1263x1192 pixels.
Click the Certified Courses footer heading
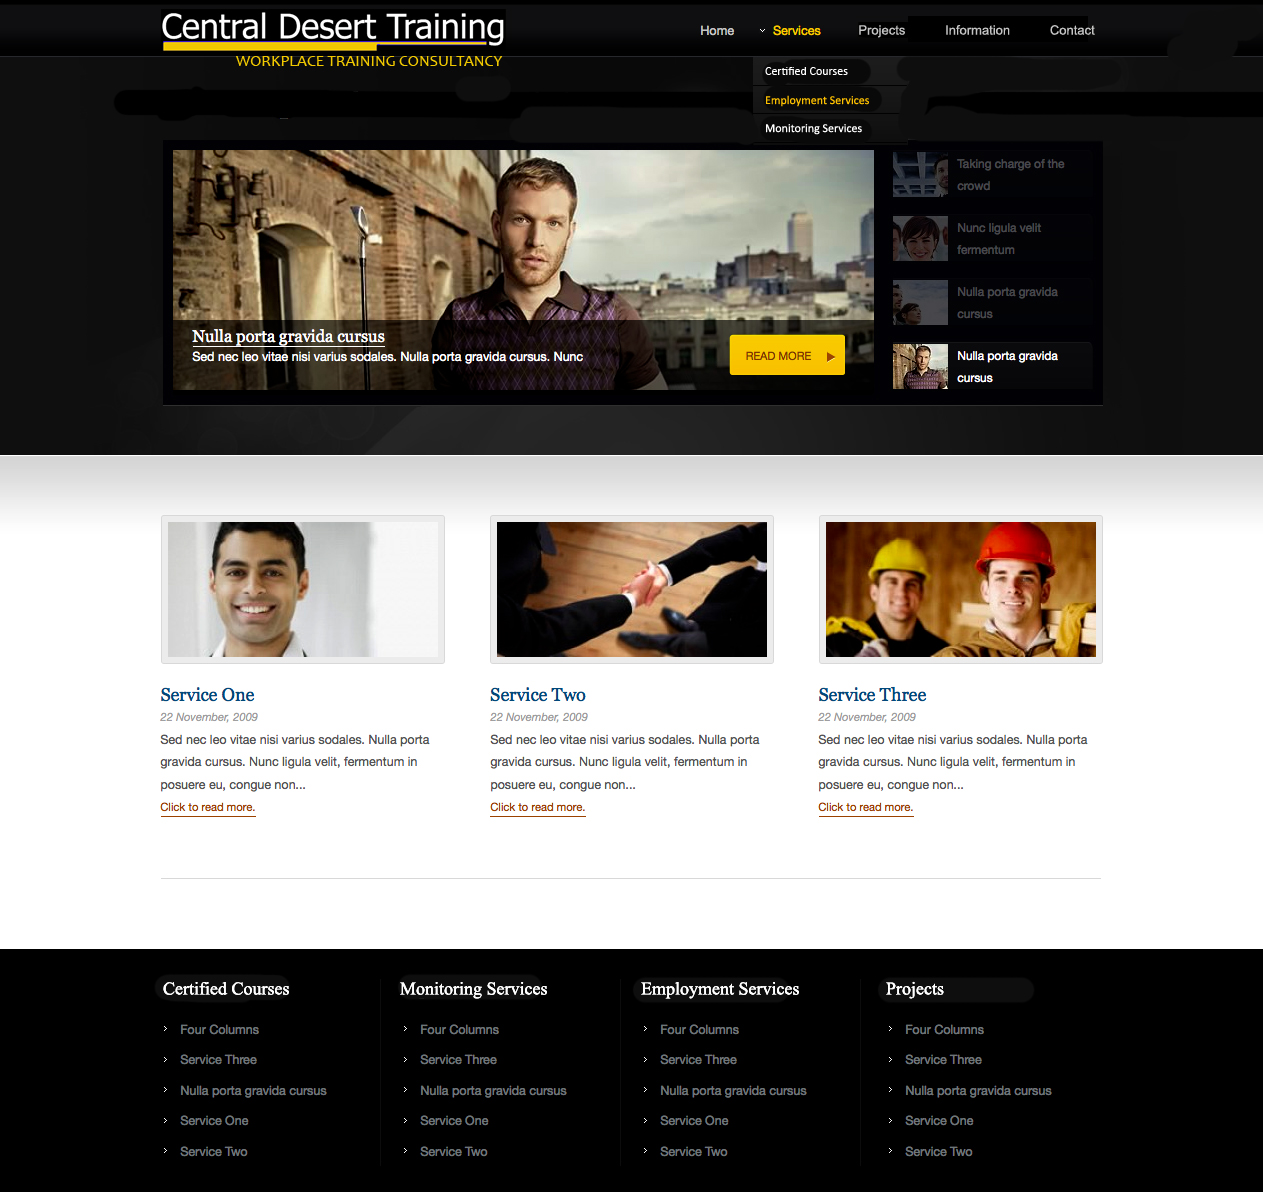[x=226, y=989]
